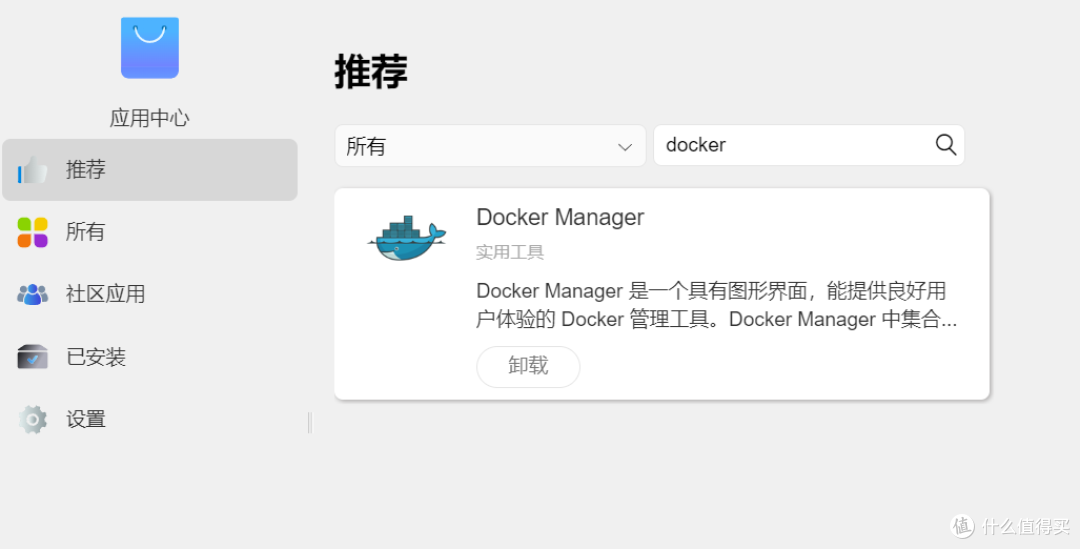The width and height of the screenshot is (1080, 549).
Task: Click the community people icon
Action: (32, 294)
